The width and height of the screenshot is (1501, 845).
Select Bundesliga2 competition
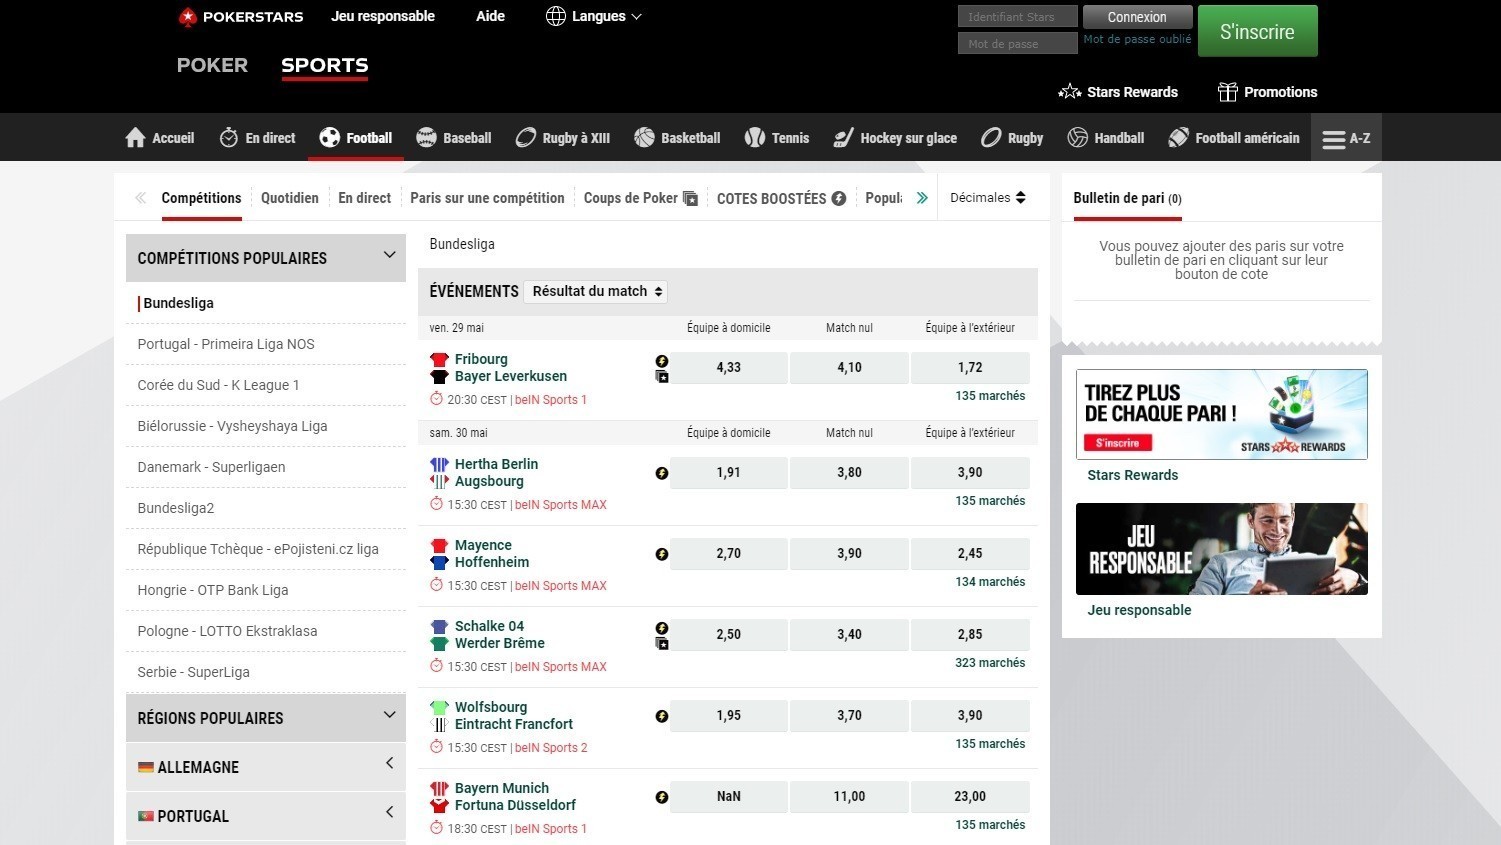click(176, 508)
